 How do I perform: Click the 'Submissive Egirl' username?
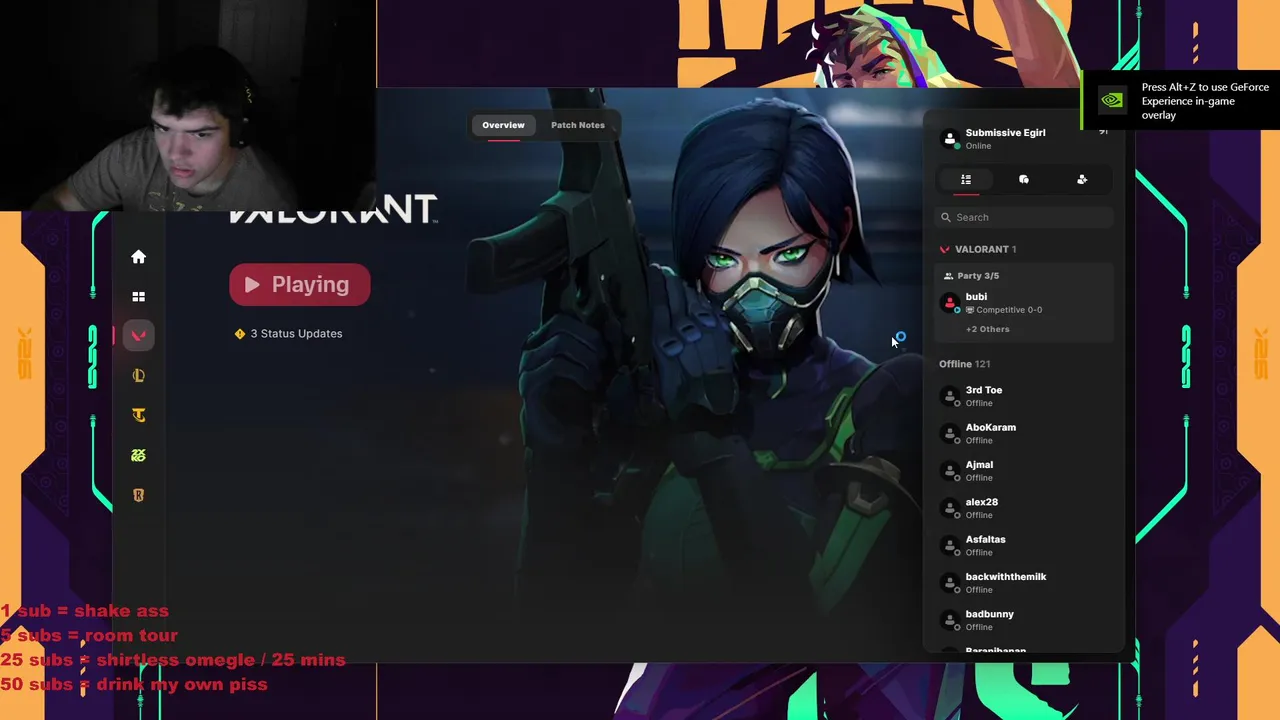pyautogui.click(x=1005, y=133)
